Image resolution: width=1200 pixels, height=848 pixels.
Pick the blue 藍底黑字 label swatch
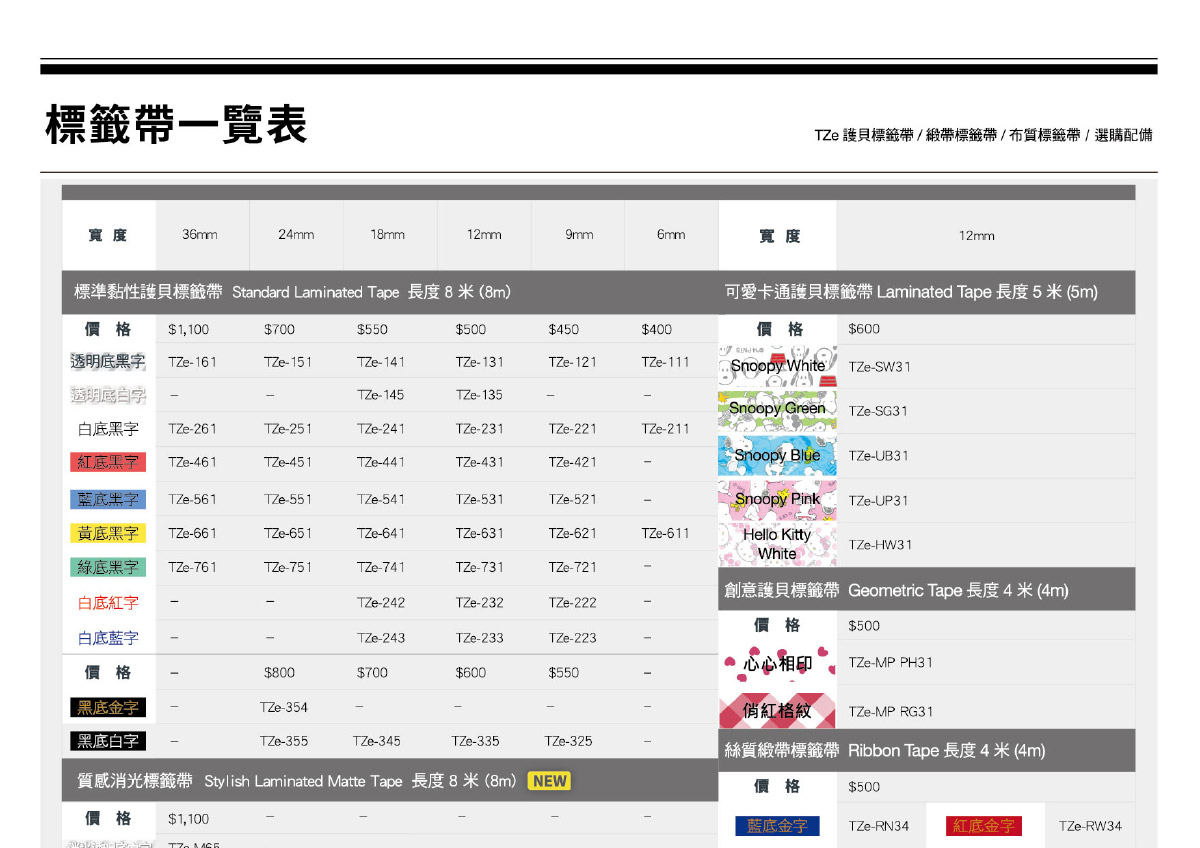click(108, 499)
